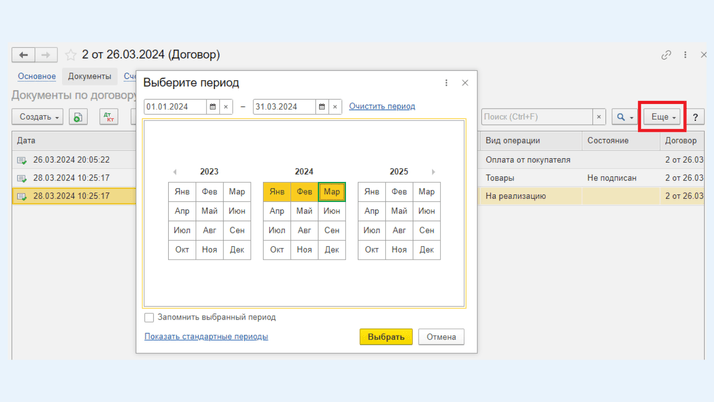The image size is (714, 402).
Task: Click the back navigation arrow
Action: [24, 55]
